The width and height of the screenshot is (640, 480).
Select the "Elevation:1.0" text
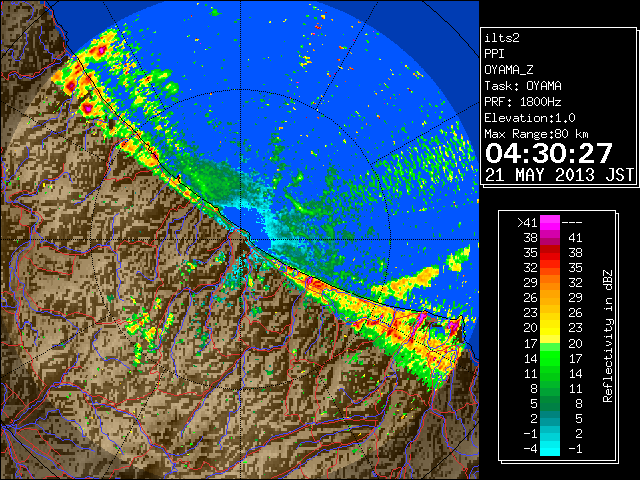point(530,118)
